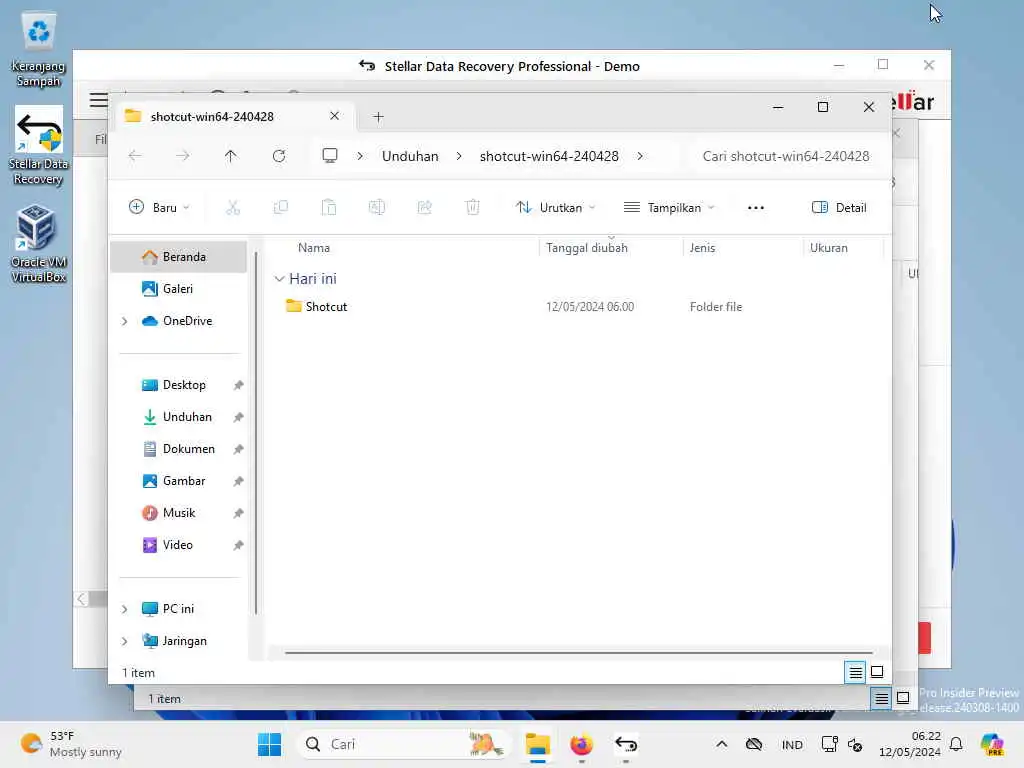Open Stellar Data Recovery taskbar icon
The width and height of the screenshot is (1024, 768).
click(626, 744)
